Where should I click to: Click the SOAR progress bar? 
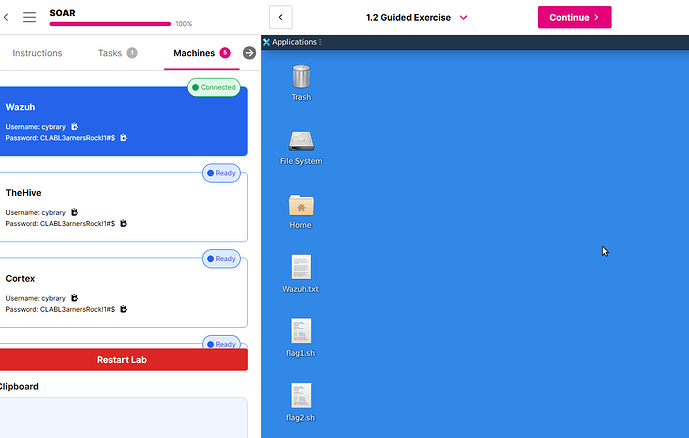pyautogui.click(x=110, y=24)
